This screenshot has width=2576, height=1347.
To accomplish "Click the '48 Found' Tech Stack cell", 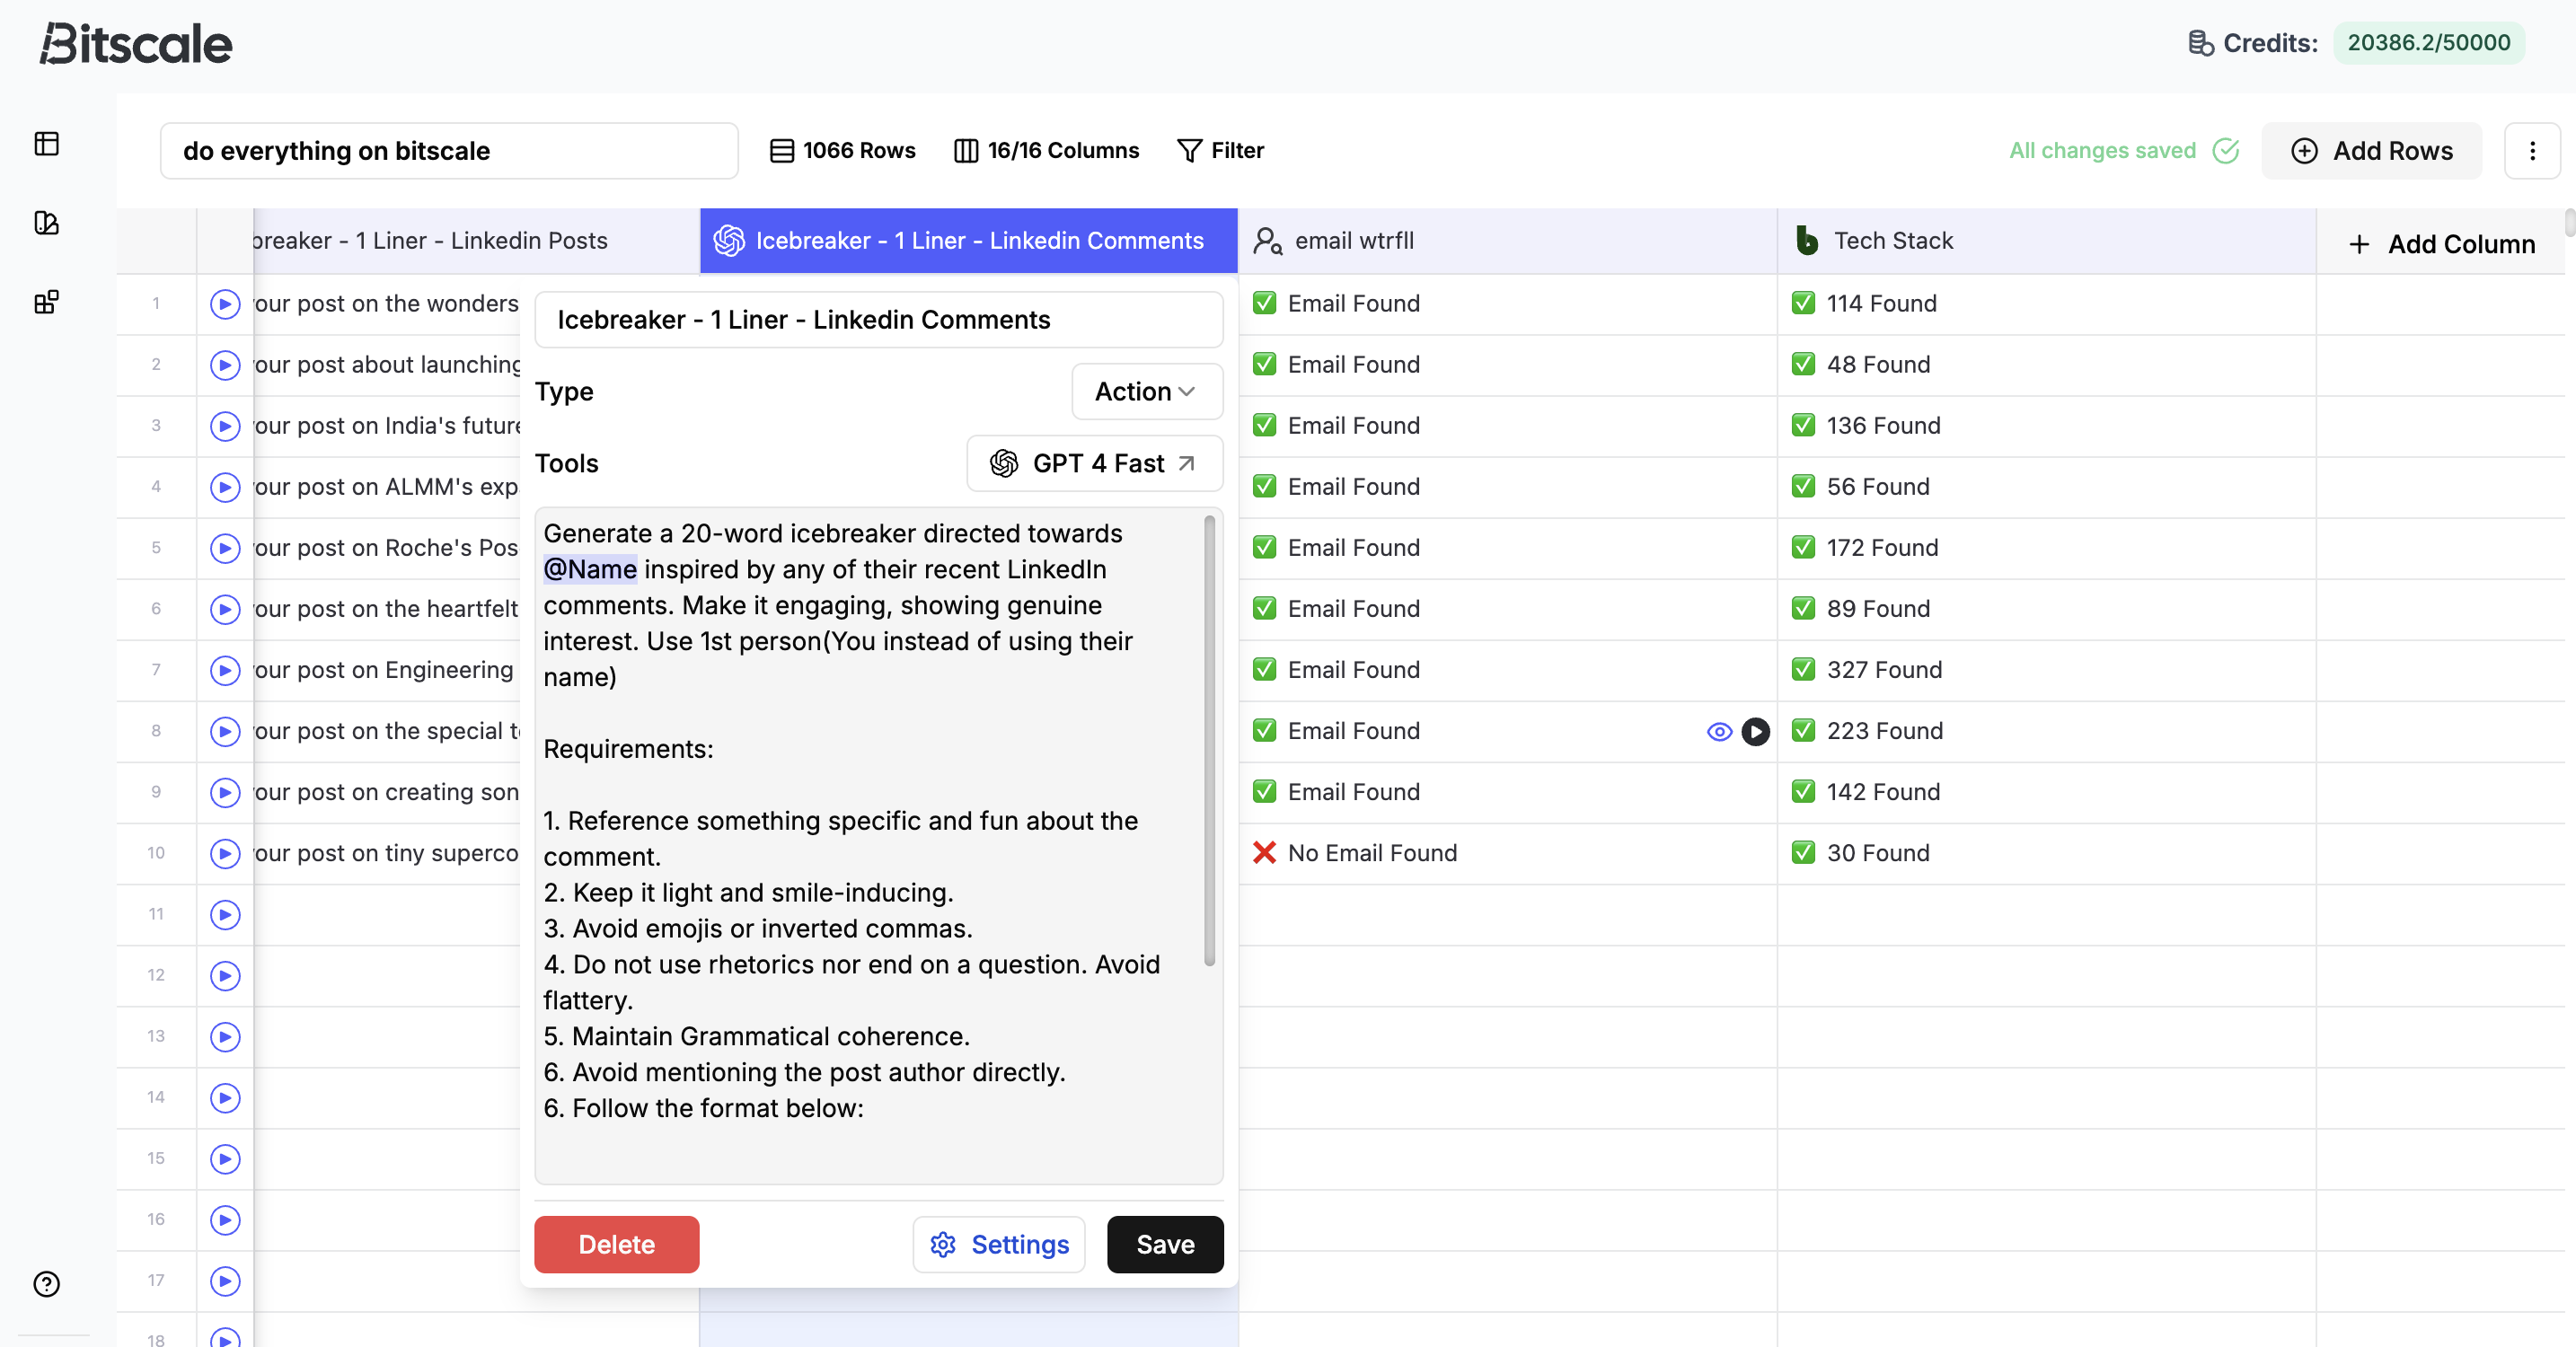I will tap(2046, 365).
